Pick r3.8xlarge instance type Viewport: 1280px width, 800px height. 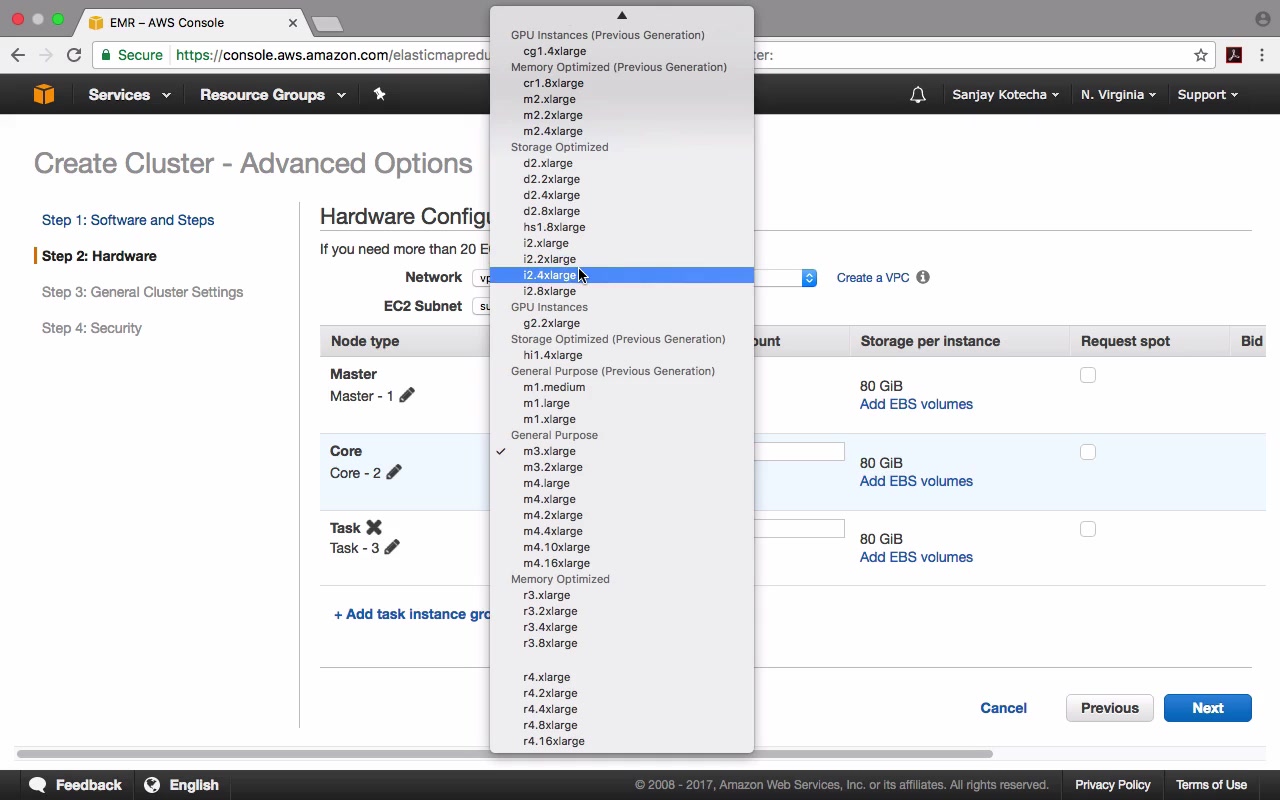tap(621, 643)
